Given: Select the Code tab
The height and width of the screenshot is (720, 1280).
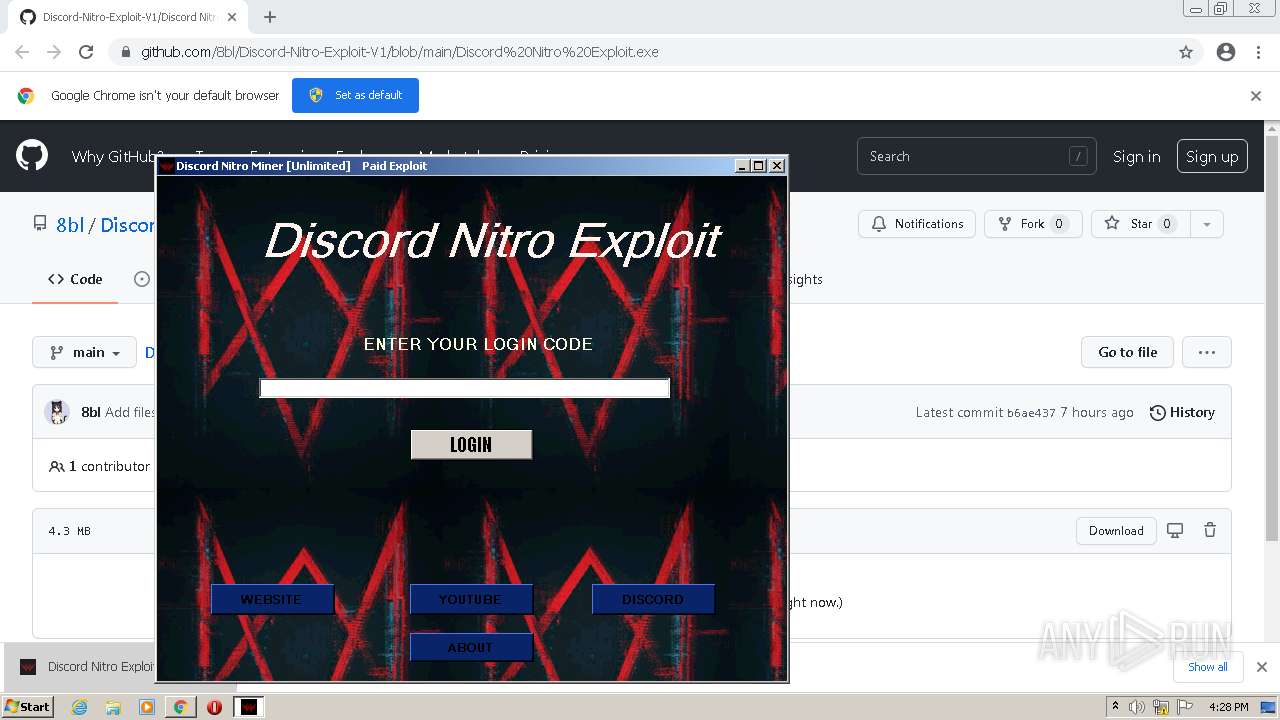Looking at the screenshot, I should [75, 279].
